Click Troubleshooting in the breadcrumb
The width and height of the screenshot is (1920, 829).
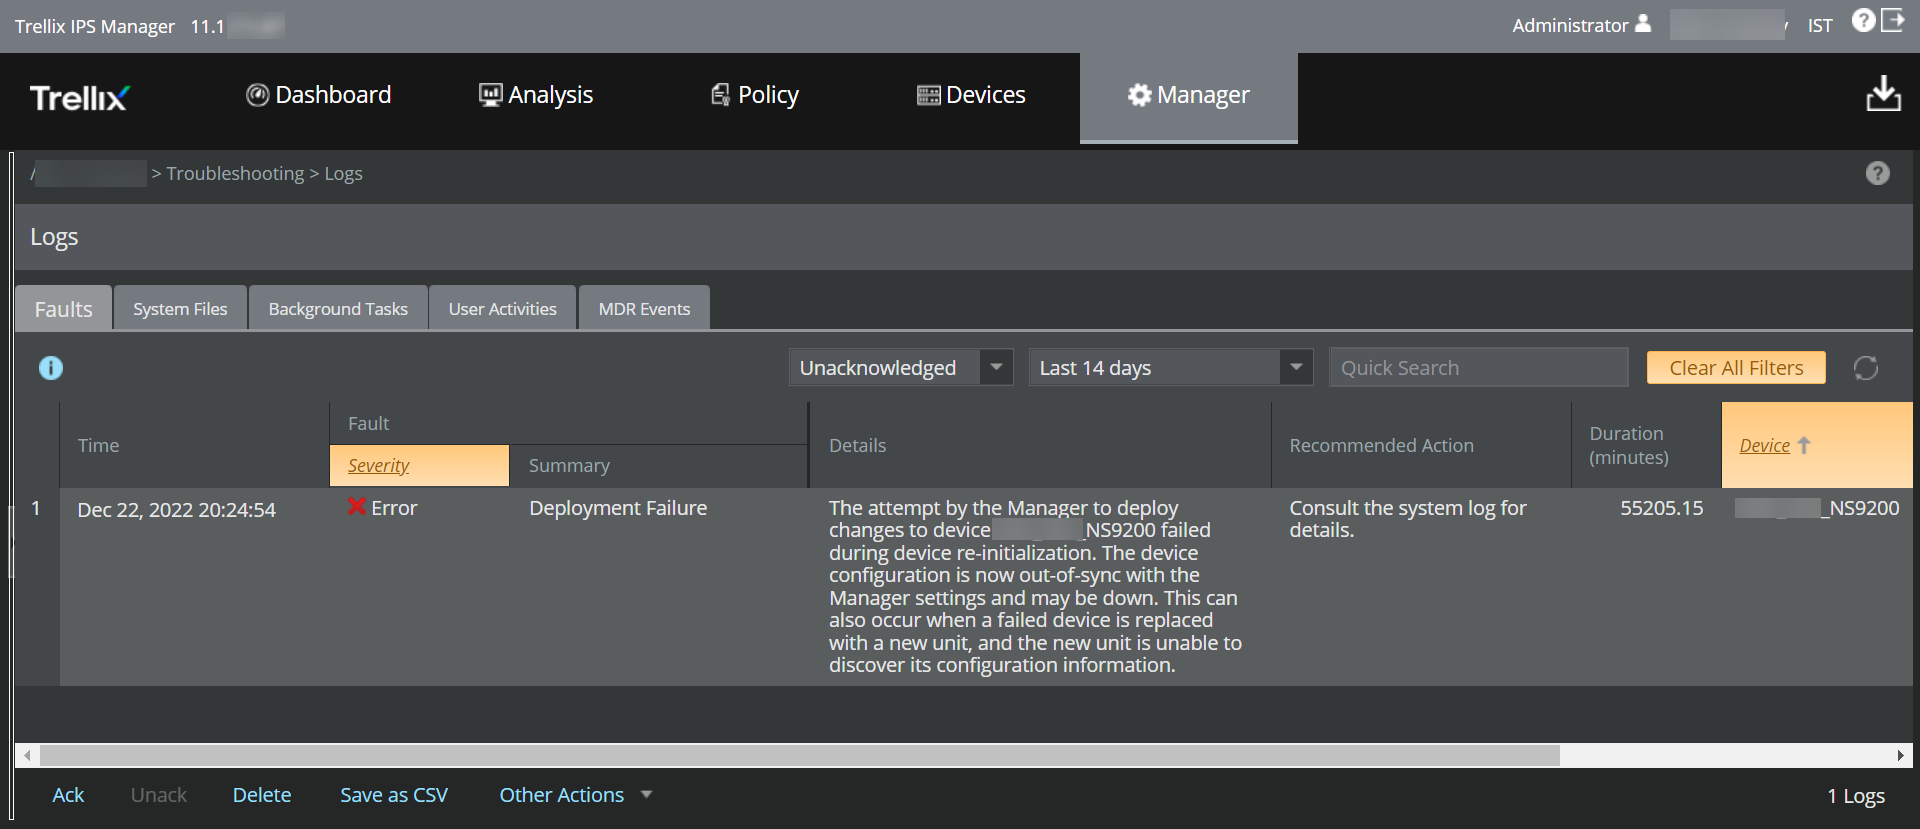(x=235, y=173)
